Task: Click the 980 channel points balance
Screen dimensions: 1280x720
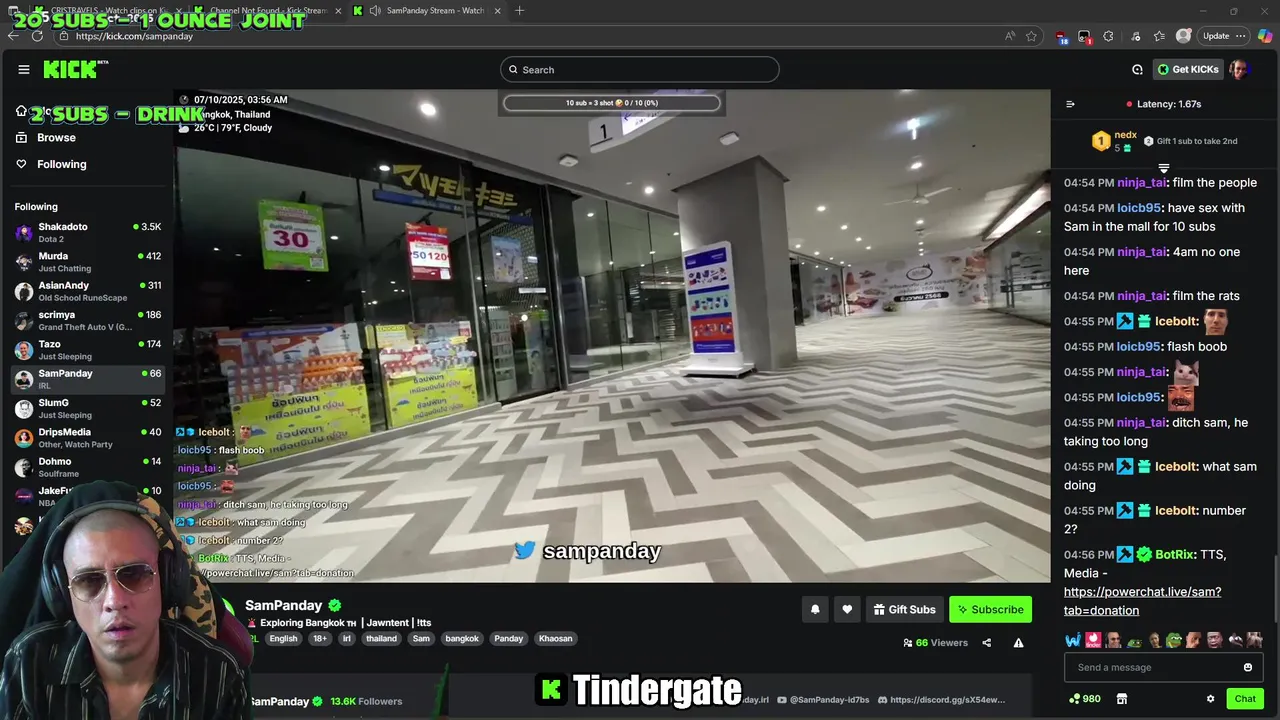Action: tap(1085, 699)
